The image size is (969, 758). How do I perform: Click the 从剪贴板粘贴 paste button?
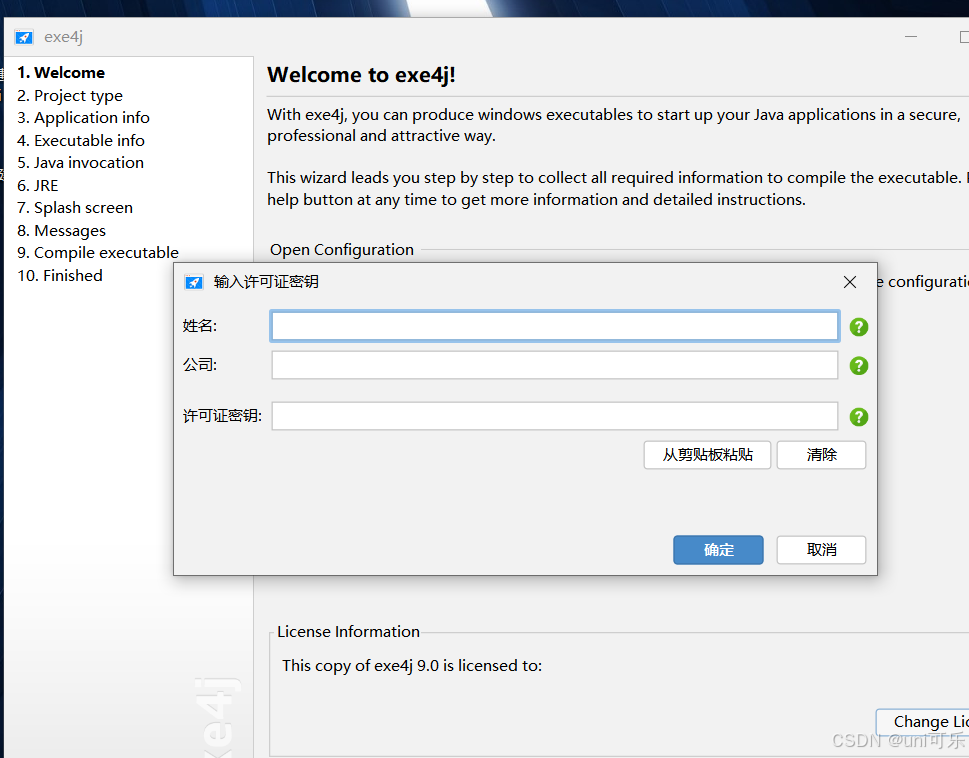pos(707,455)
